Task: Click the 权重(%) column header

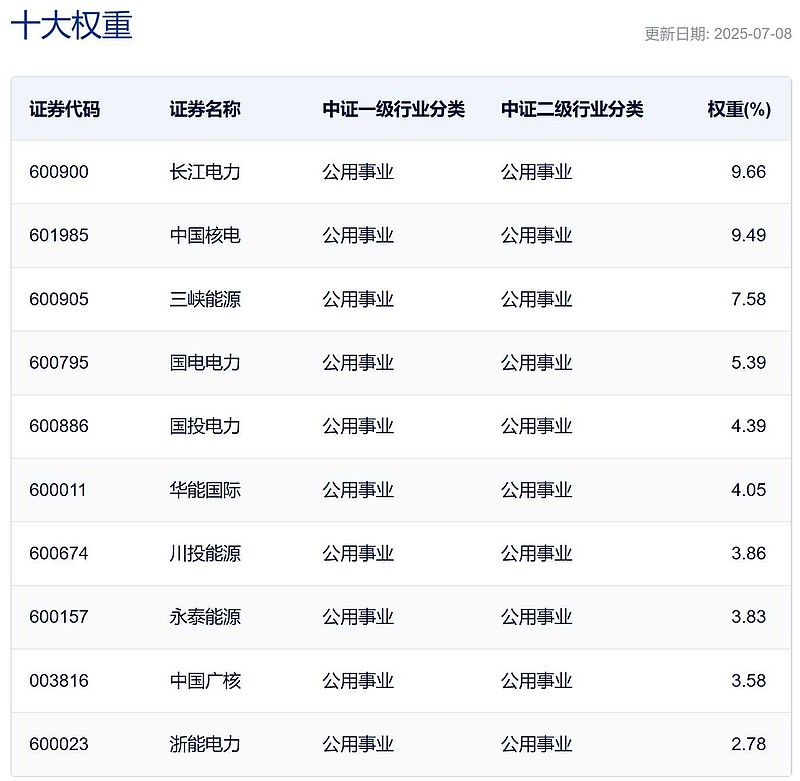Action: [x=739, y=109]
